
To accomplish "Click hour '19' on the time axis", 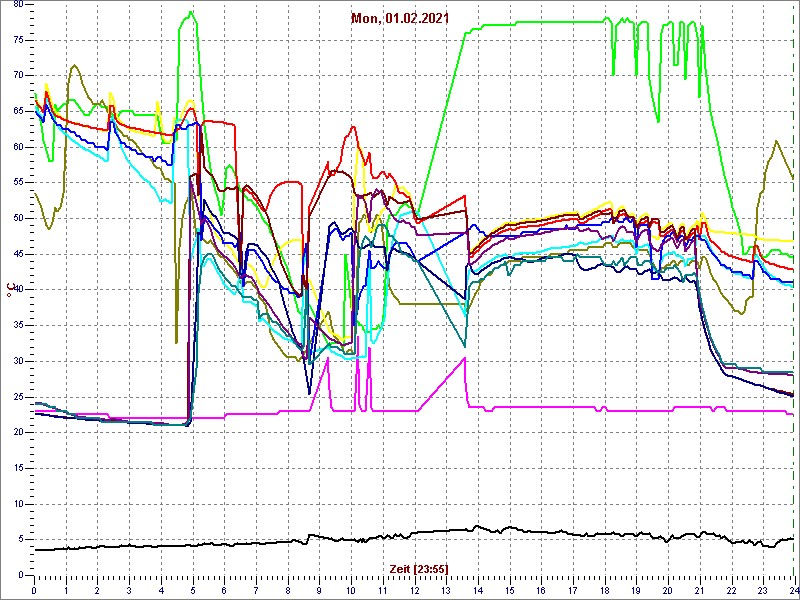I will click(636, 590).
